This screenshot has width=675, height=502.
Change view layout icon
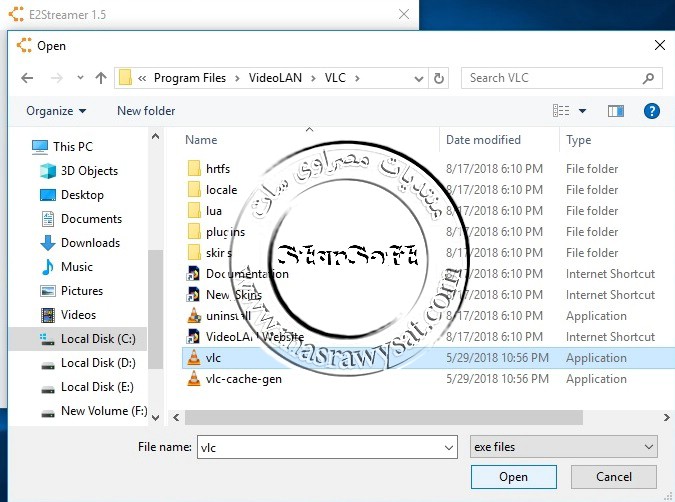coord(561,111)
